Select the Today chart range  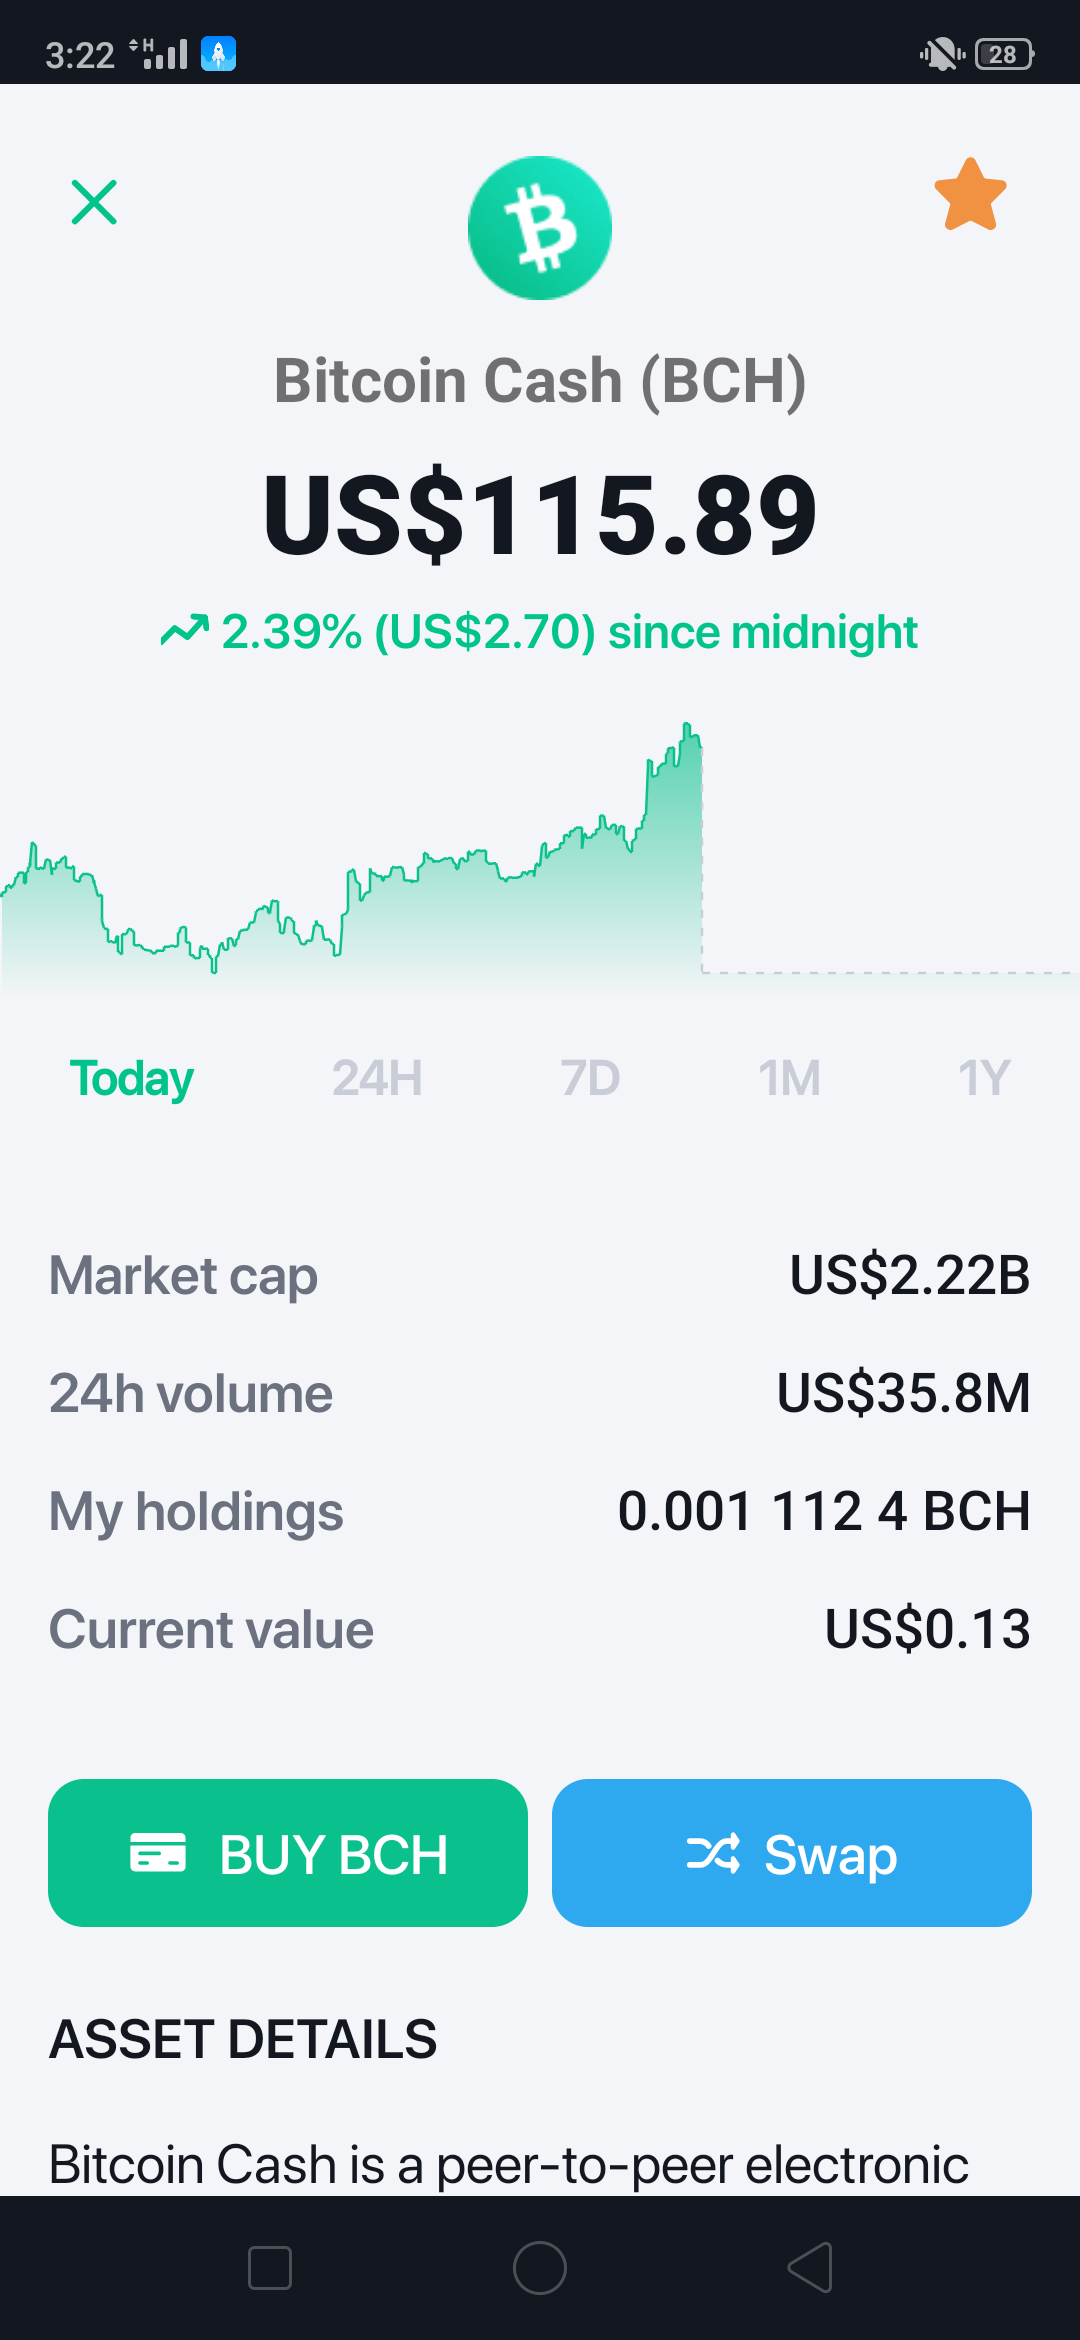(x=131, y=1079)
